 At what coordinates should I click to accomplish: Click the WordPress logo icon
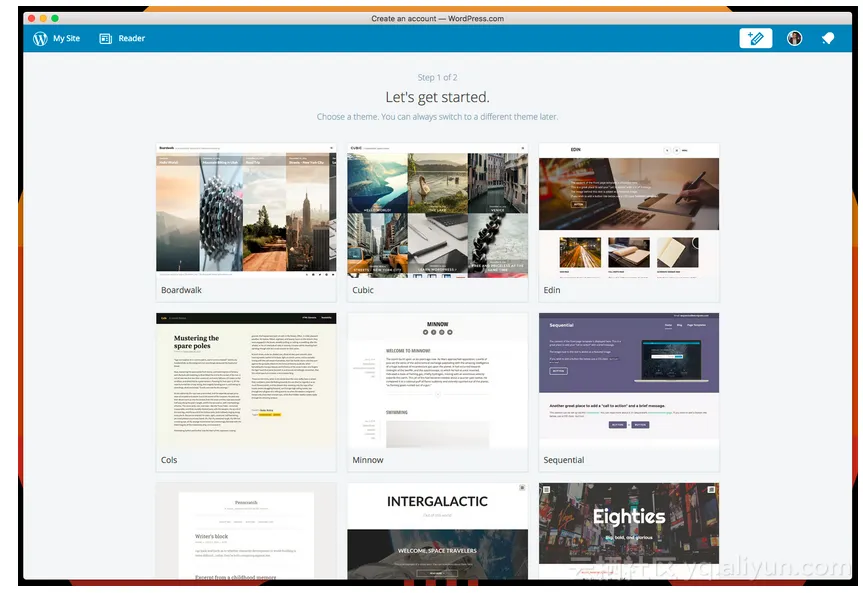(x=40, y=39)
